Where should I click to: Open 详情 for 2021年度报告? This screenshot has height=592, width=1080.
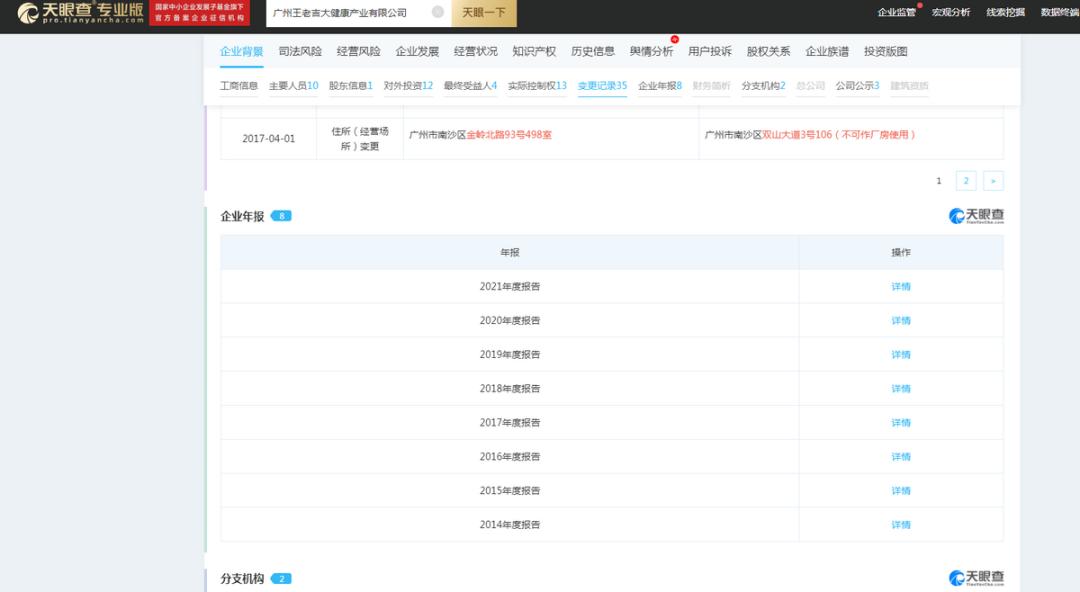[901, 287]
